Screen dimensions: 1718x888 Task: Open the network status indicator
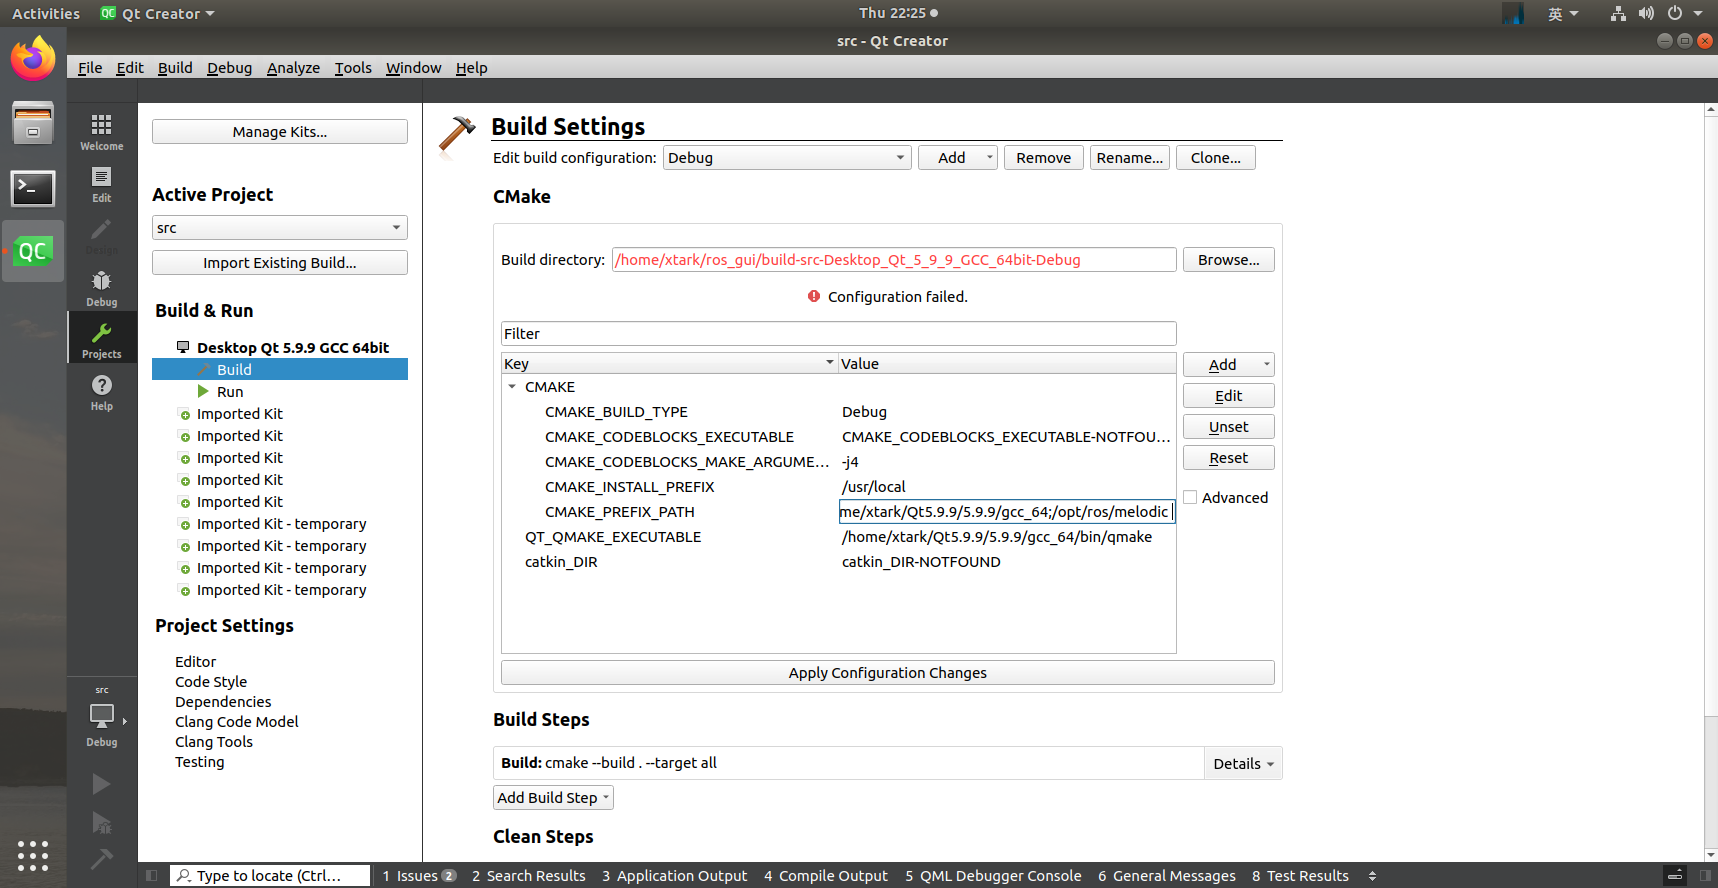(x=1617, y=13)
